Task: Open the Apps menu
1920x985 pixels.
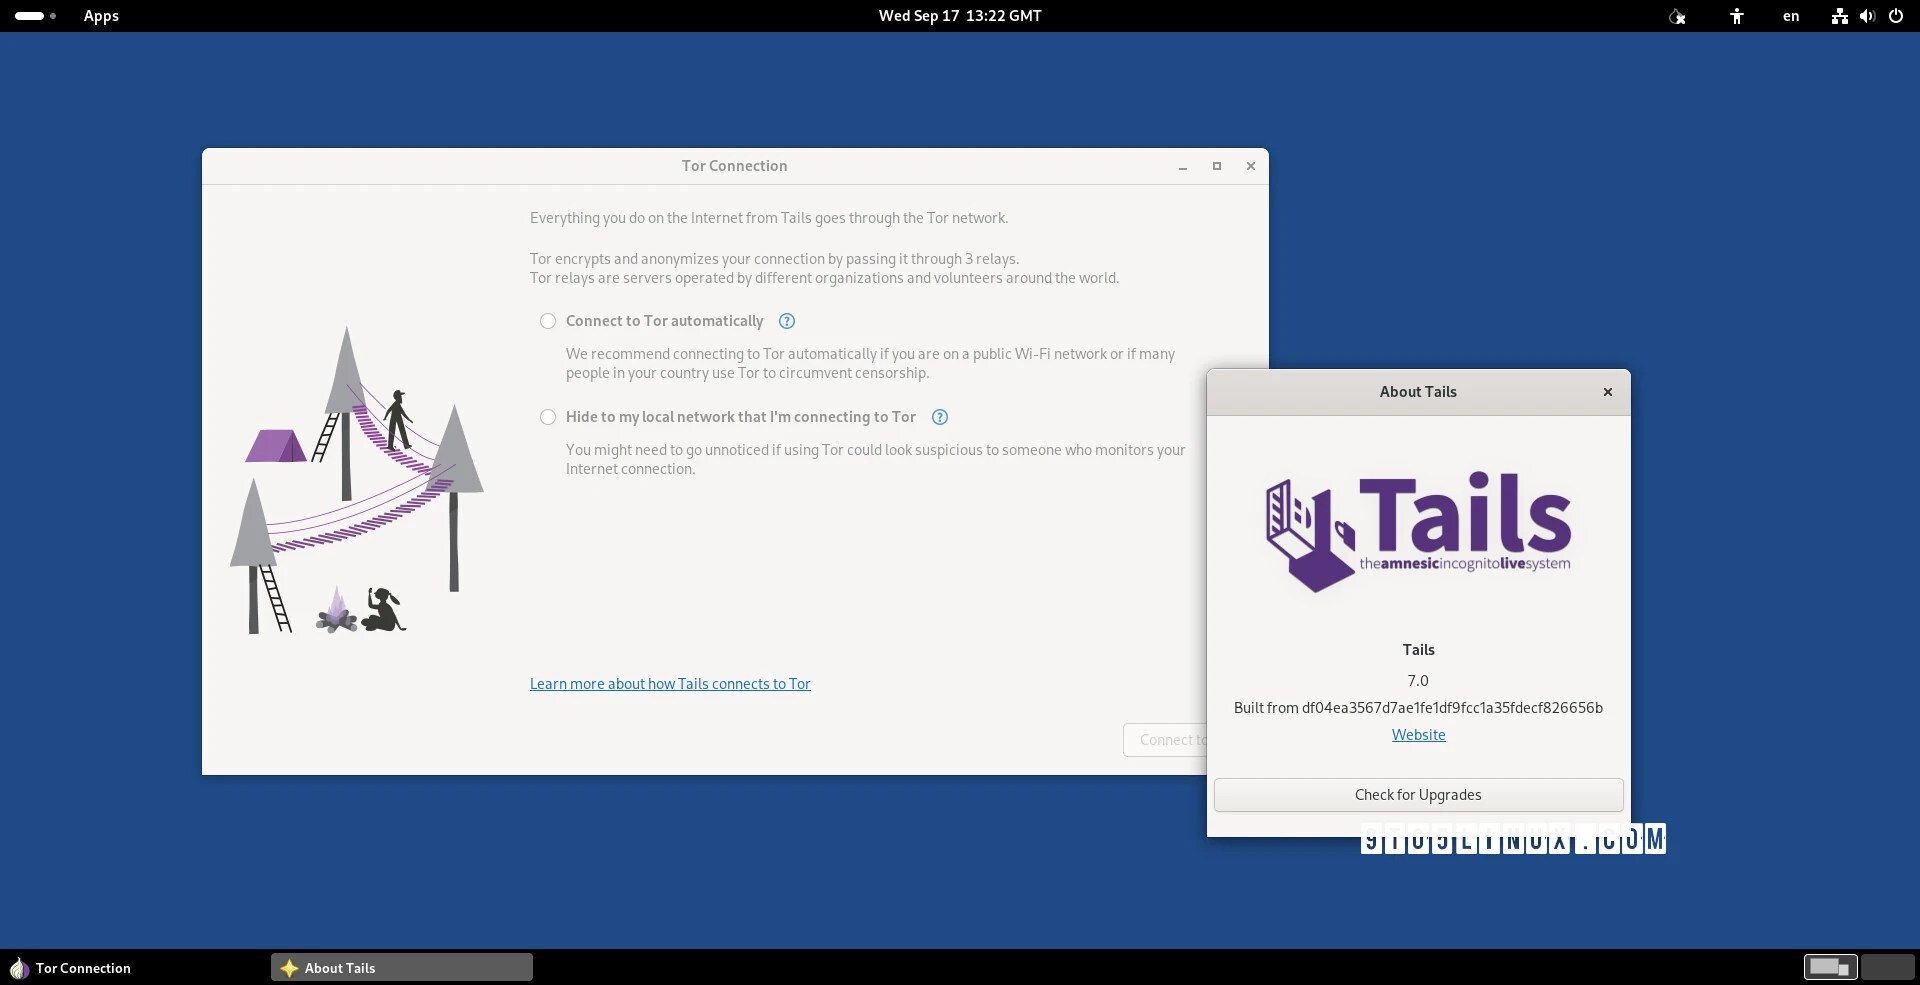Action: tap(101, 16)
